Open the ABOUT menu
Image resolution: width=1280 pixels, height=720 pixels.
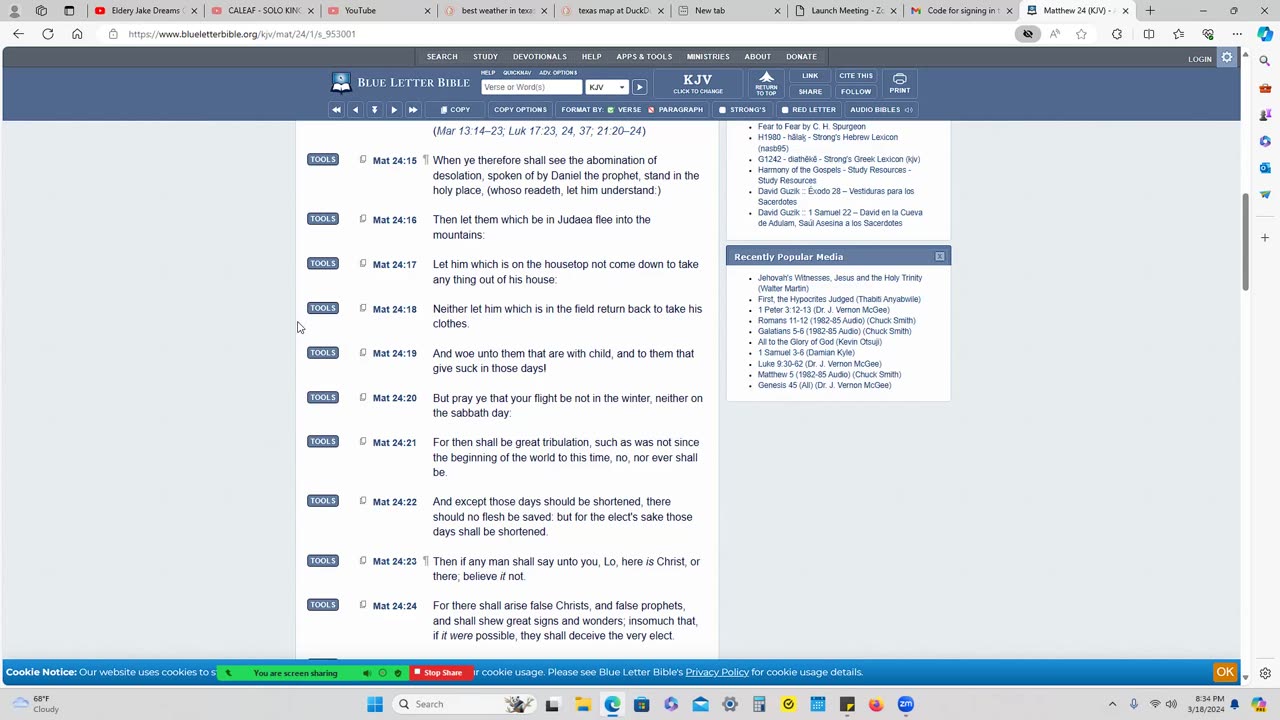757,57
